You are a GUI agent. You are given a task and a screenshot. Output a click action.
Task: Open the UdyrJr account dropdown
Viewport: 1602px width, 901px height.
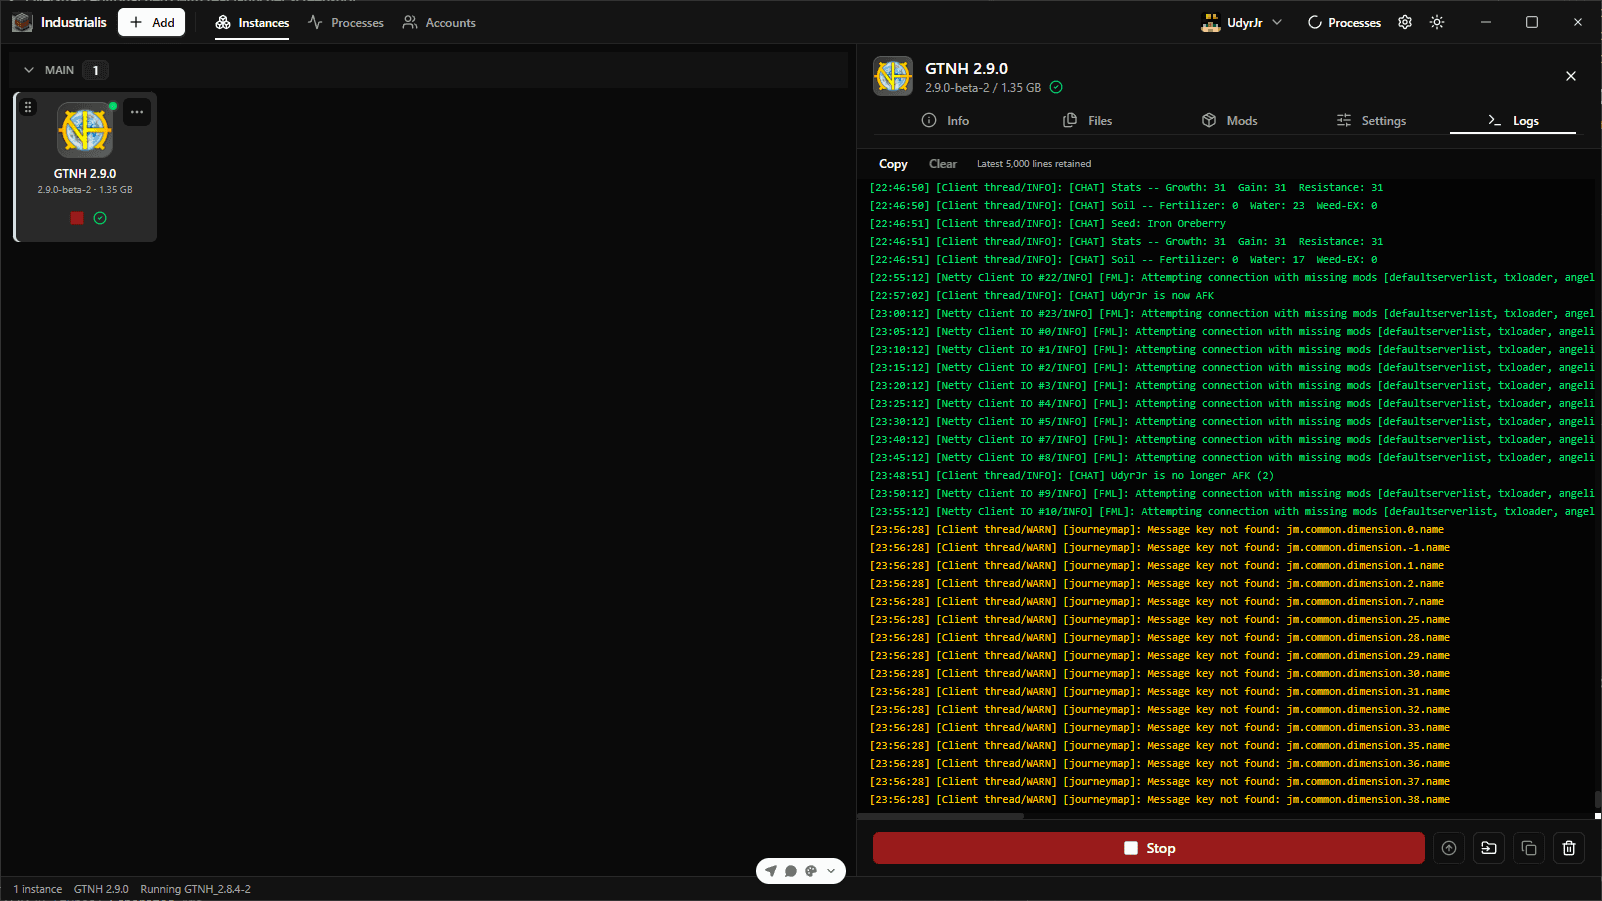1241,22
